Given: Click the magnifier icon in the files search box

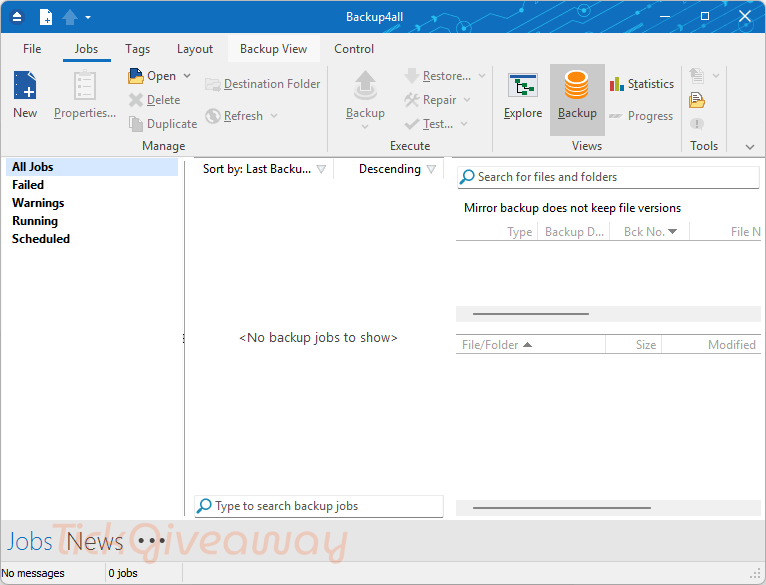Looking at the screenshot, I should tap(467, 176).
